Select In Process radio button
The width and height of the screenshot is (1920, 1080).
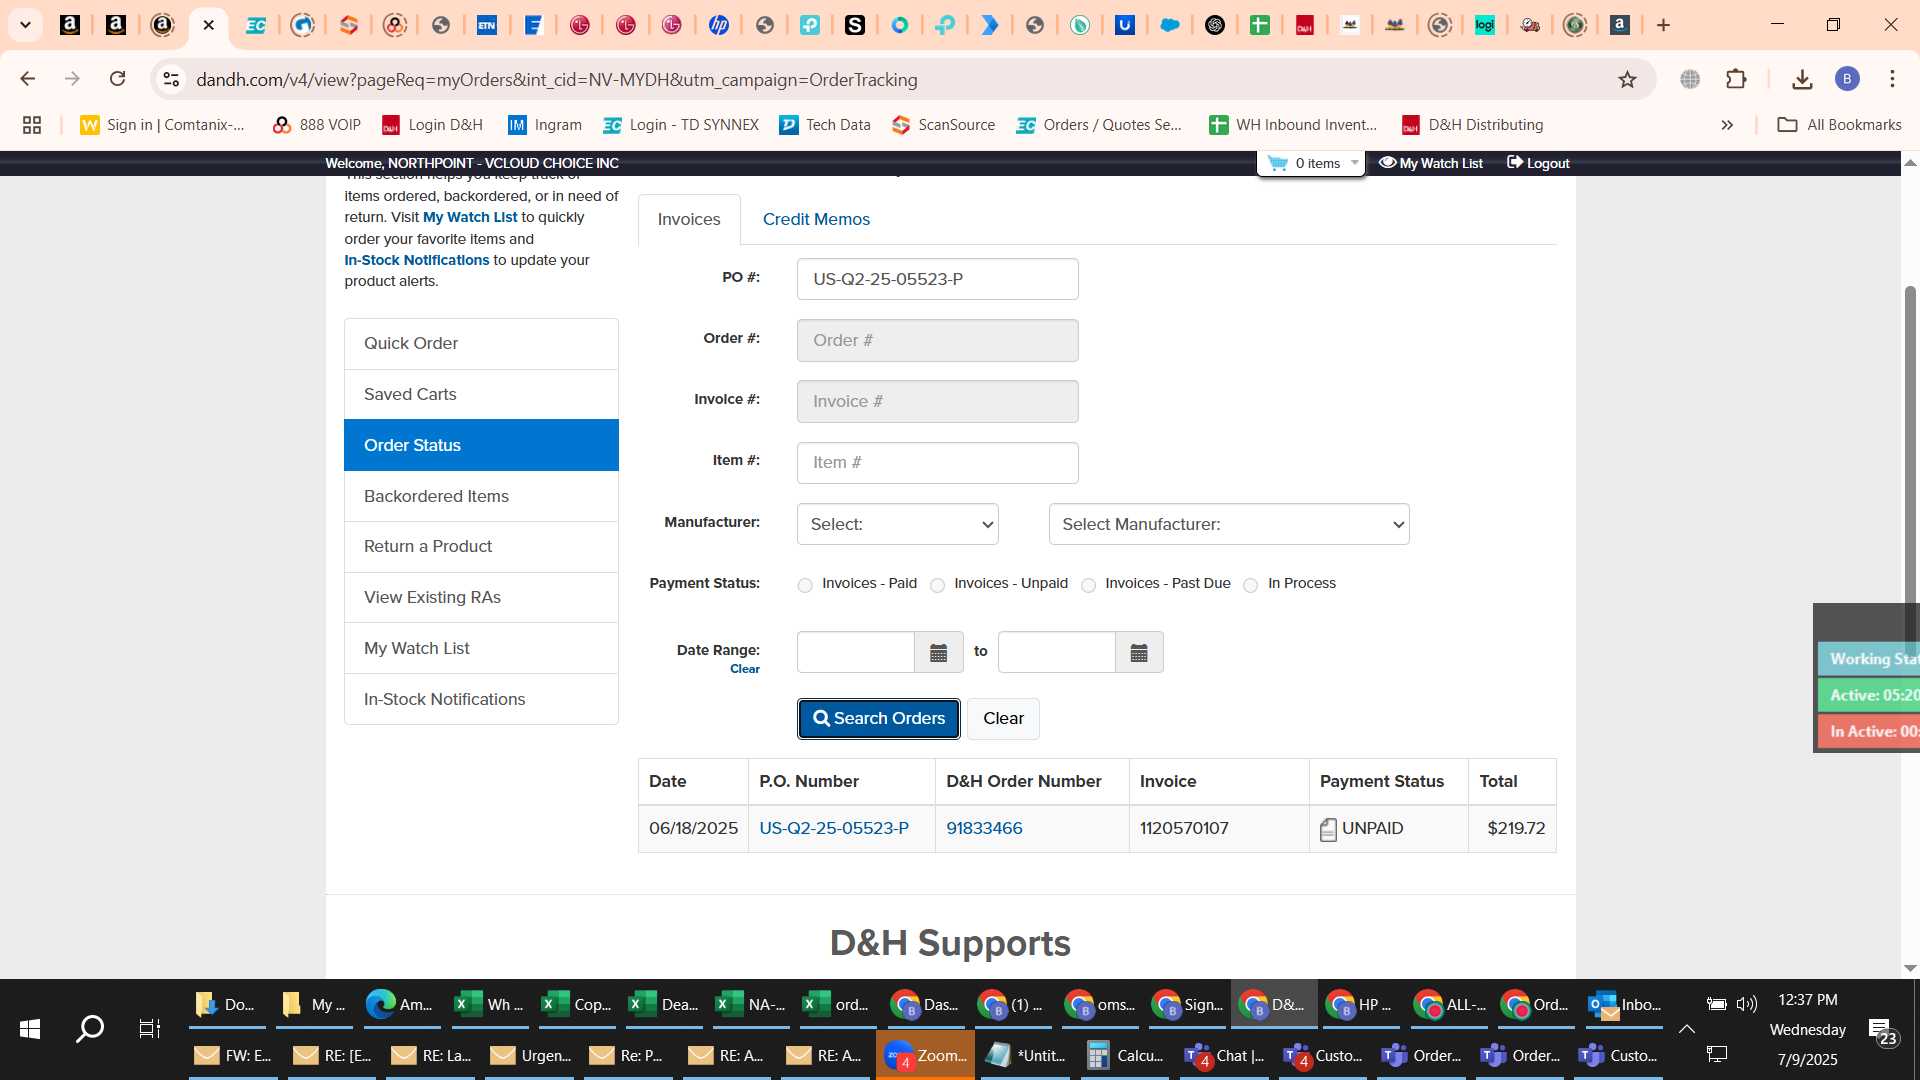tap(1250, 585)
